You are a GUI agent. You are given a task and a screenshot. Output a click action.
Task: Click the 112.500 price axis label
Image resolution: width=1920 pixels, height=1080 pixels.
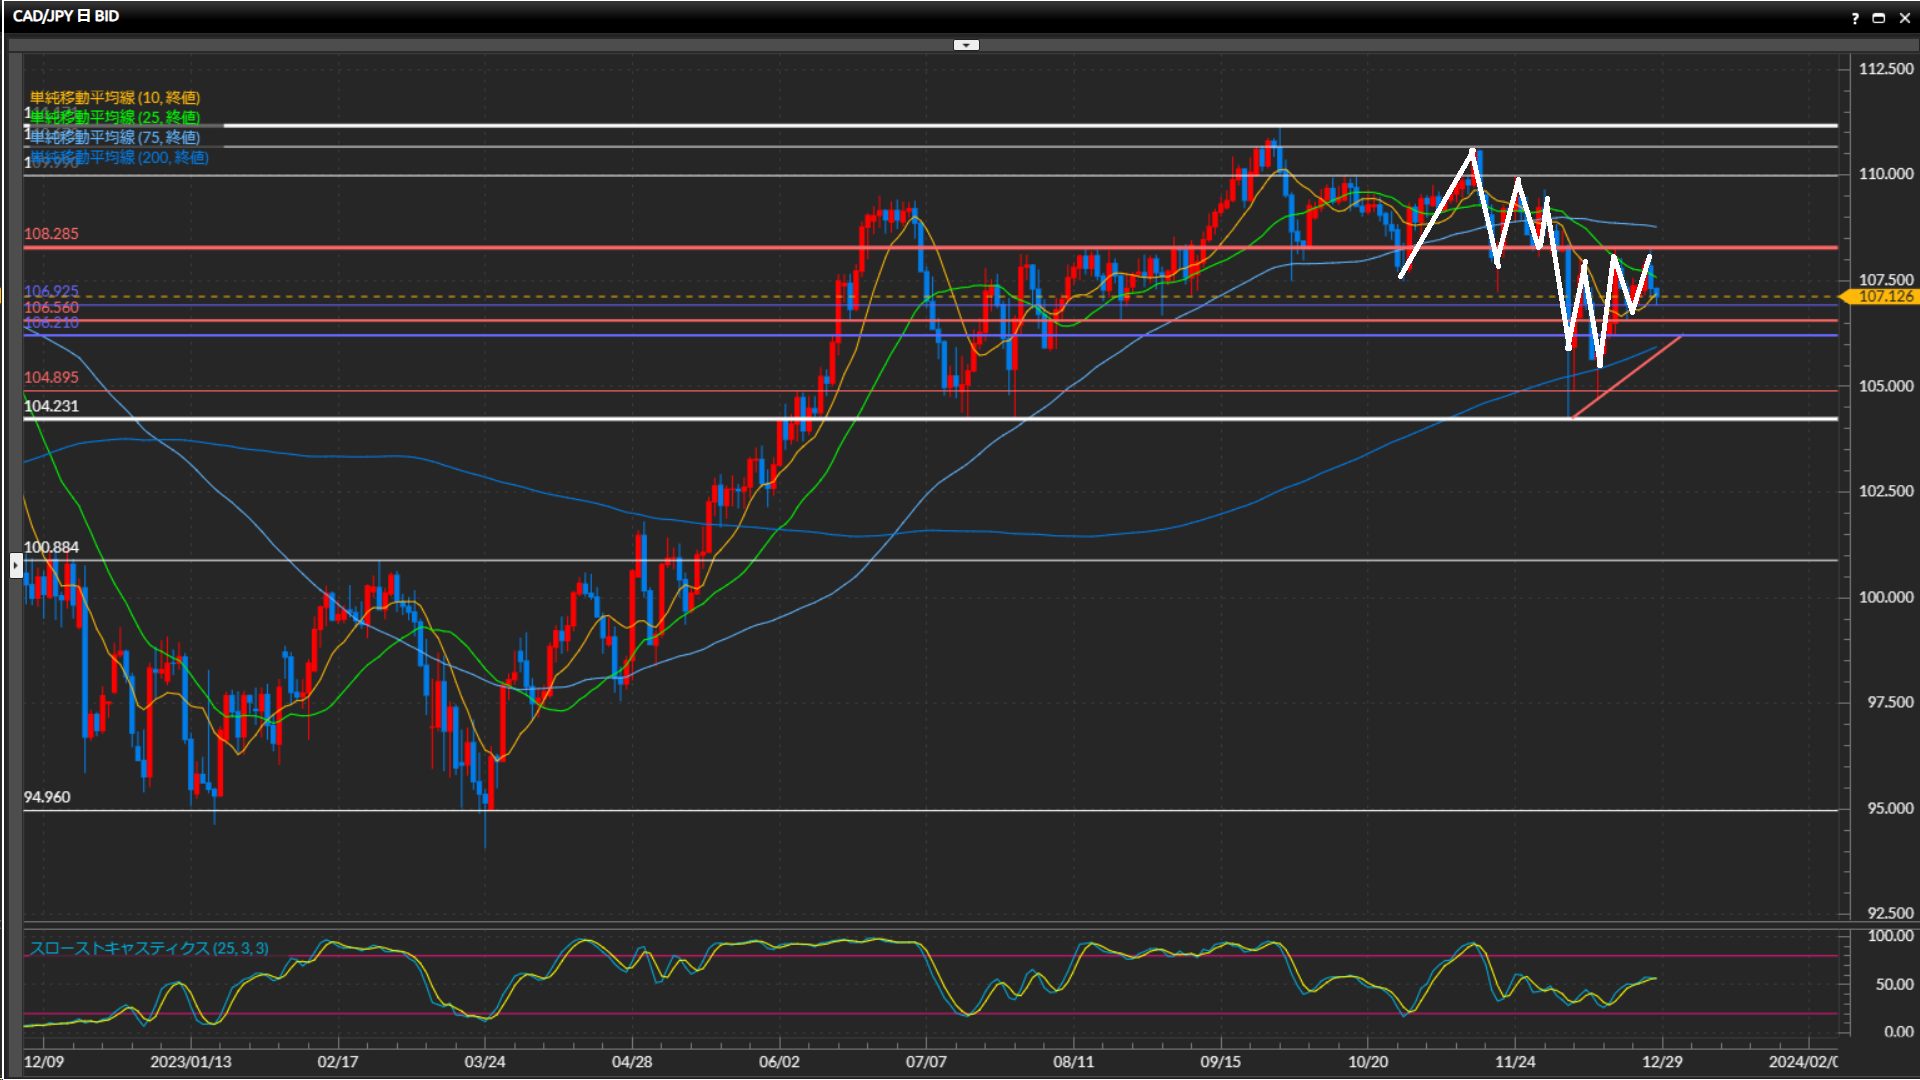[x=1885, y=68]
